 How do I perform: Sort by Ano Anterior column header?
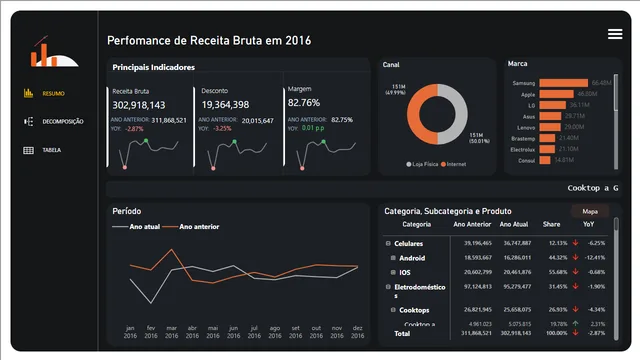(472, 224)
